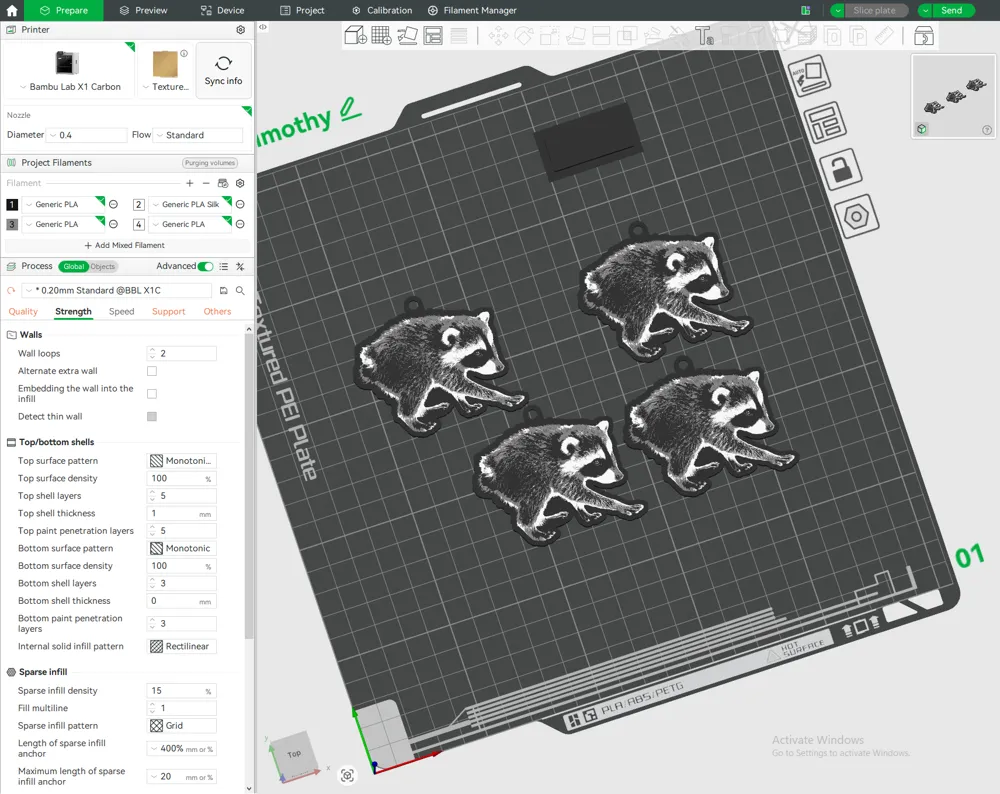Switch to the Preview tab
Viewport: 1000px width, 794px height.
[x=143, y=10]
